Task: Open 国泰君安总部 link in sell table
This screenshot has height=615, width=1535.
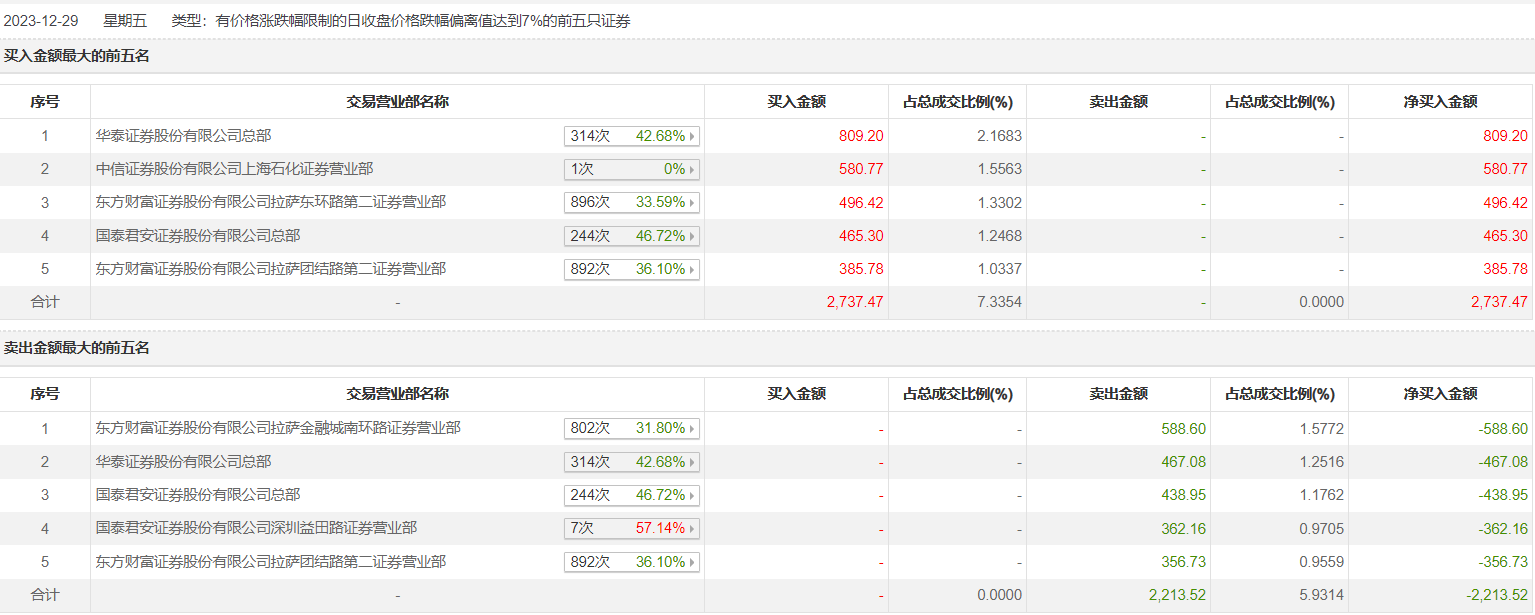Action: point(197,495)
